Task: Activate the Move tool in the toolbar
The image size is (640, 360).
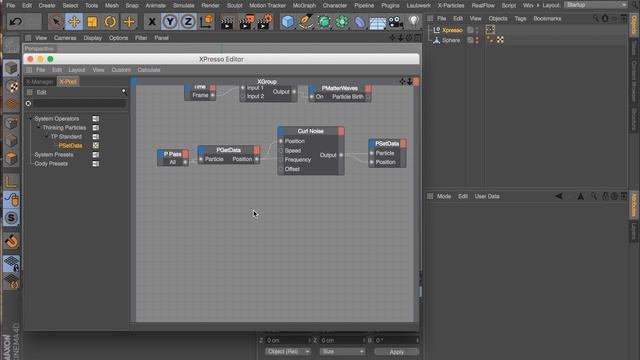Action: point(74,22)
